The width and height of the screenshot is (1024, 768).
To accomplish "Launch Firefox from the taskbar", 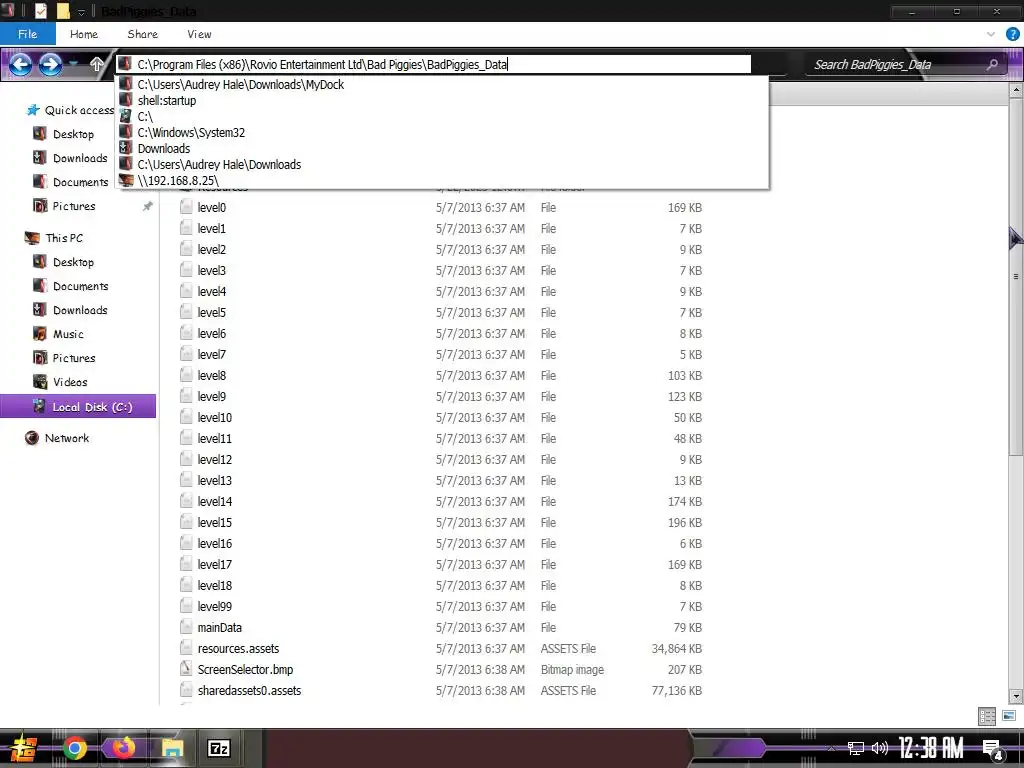I will pos(123,748).
